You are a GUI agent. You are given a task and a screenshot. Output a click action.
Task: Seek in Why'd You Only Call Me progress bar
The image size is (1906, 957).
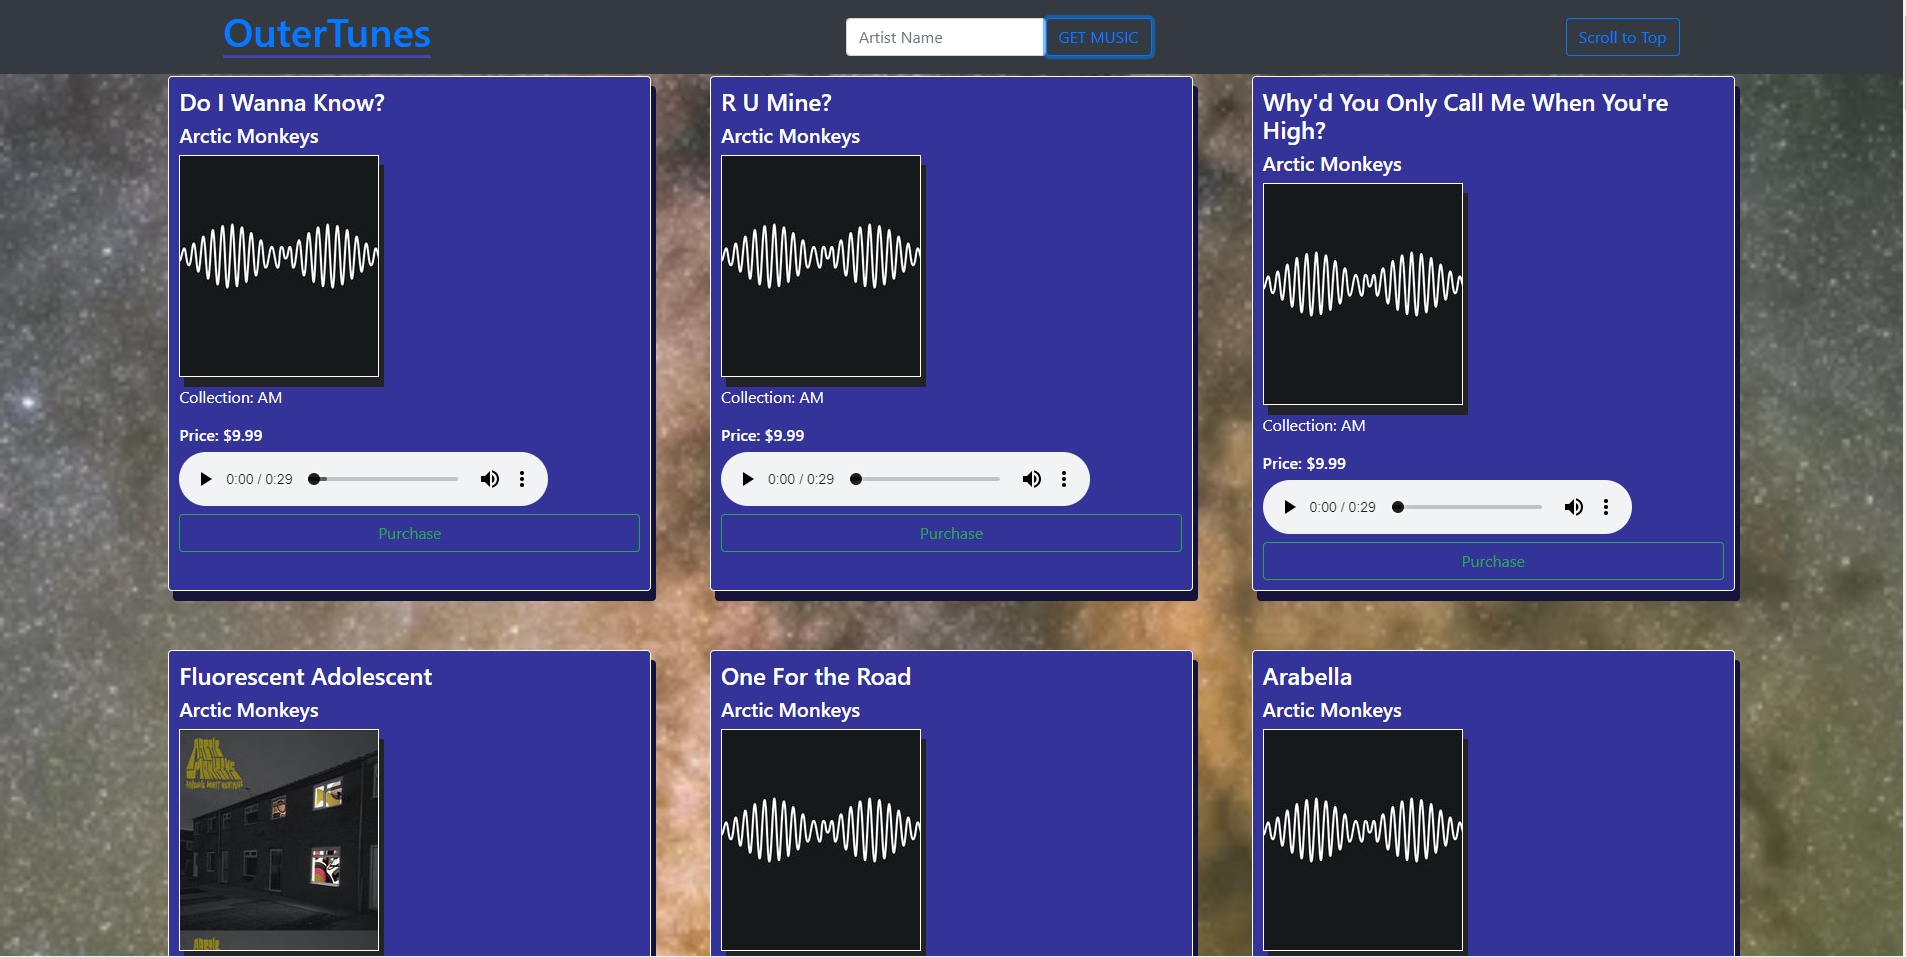pyautogui.click(x=1467, y=507)
